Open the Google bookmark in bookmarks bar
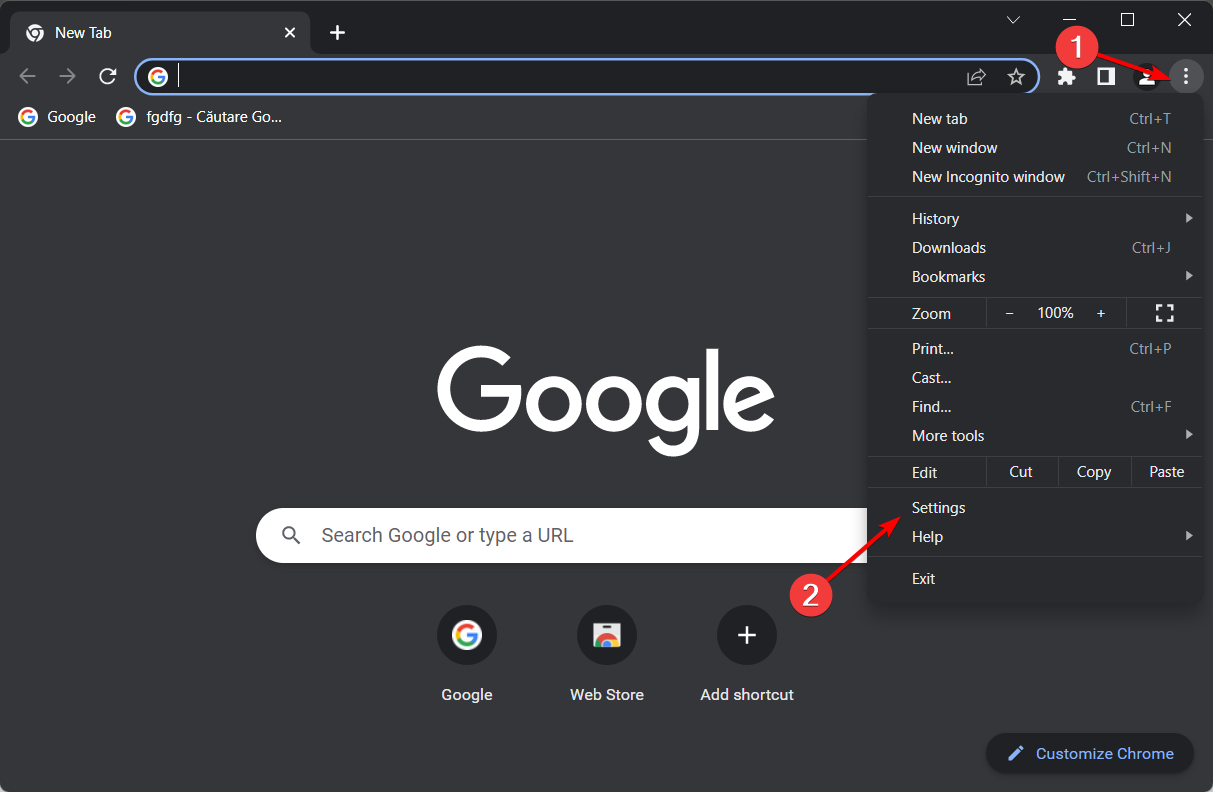The image size is (1213, 792). click(57, 117)
